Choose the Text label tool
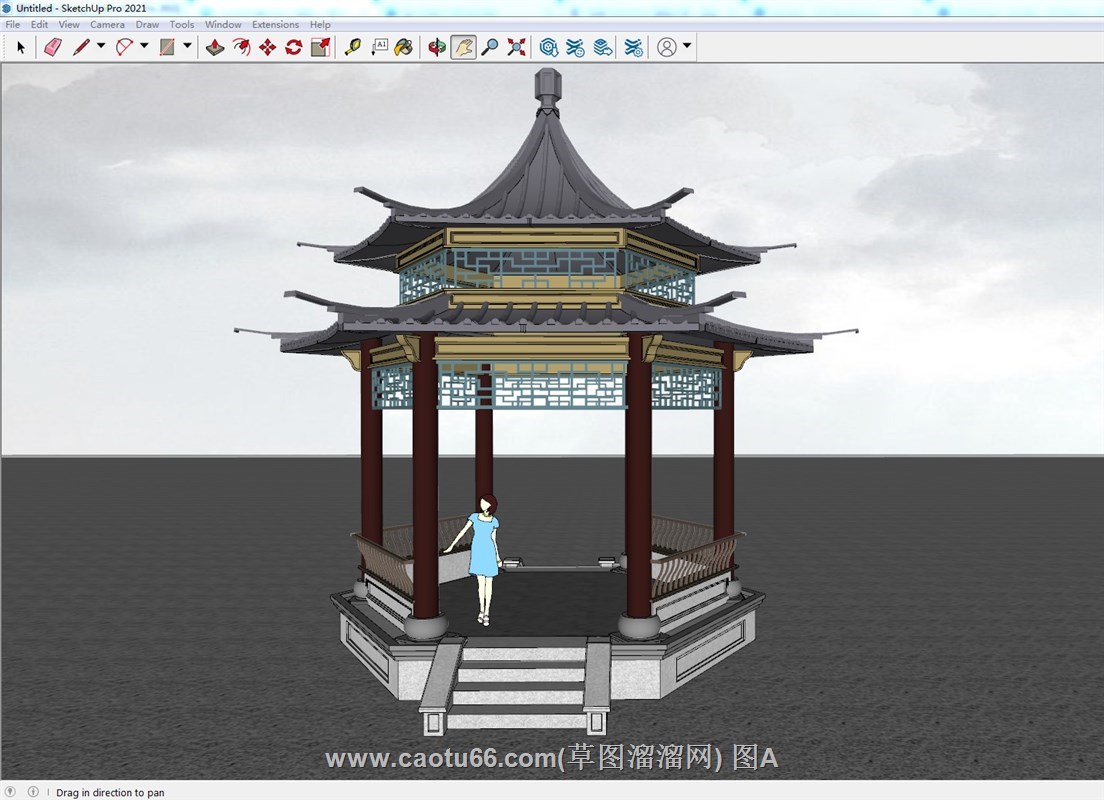 [380, 47]
